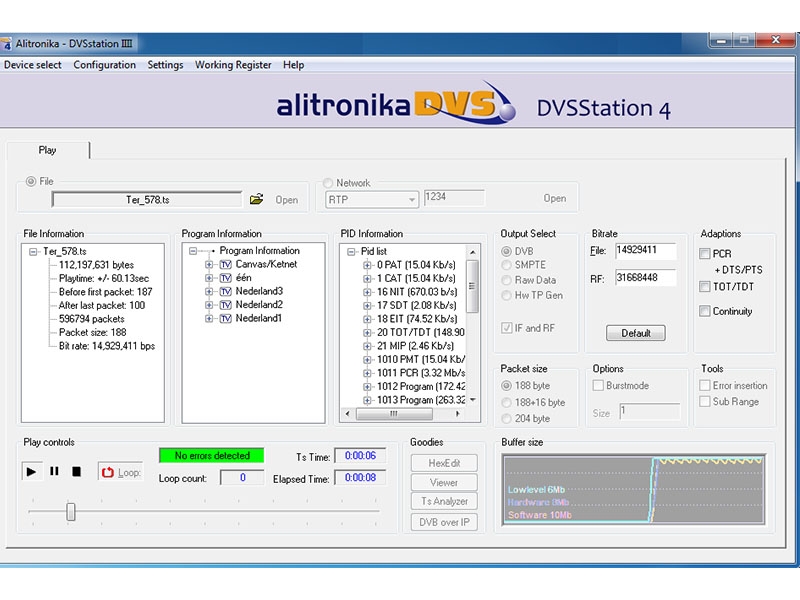Launch the Viewer goodie
This screenshot has height=600, width=800.
[x=444, y=482]
